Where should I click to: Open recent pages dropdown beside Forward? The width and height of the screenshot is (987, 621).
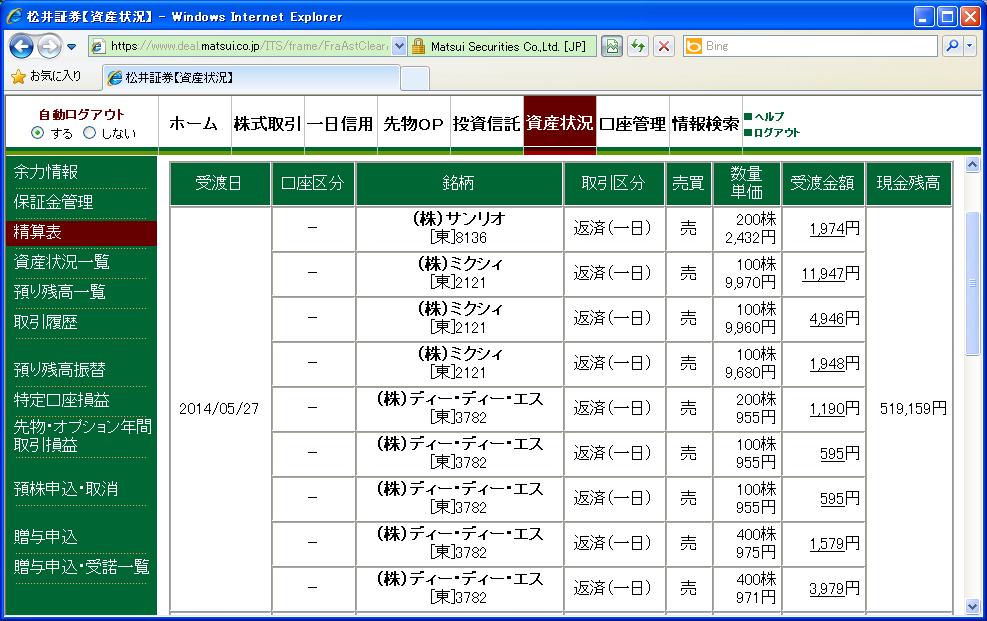pyautogui.click(x=72, y=47)
